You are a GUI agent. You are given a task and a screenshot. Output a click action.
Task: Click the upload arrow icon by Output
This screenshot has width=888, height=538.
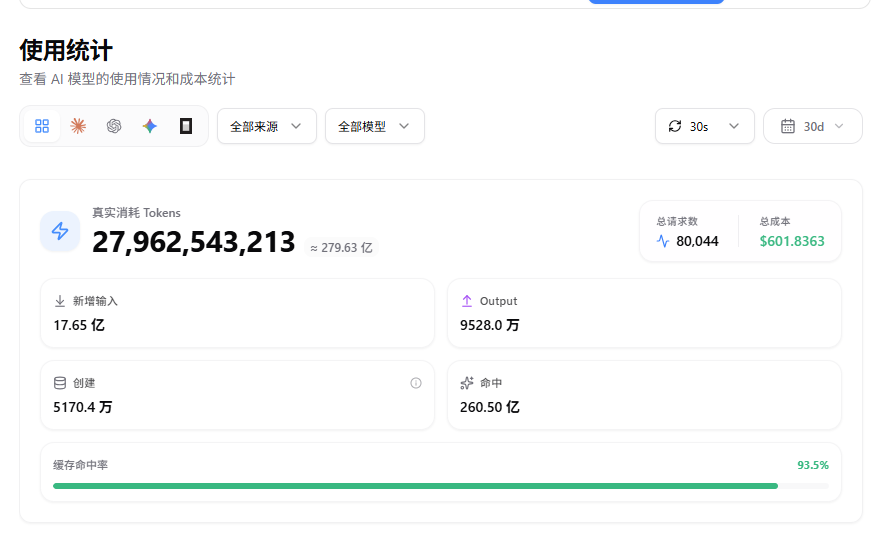[467, 301]
